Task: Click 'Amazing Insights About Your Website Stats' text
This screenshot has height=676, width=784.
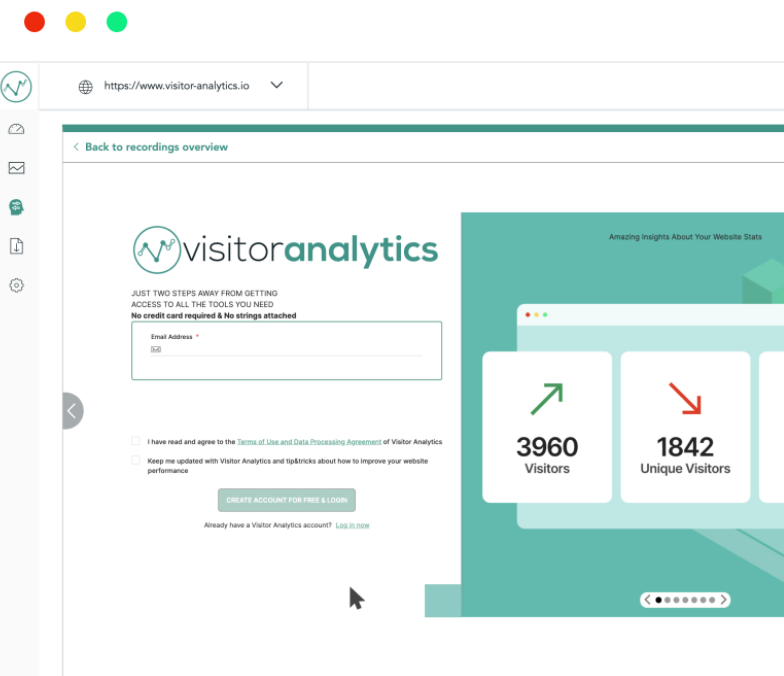Action: 685,237
